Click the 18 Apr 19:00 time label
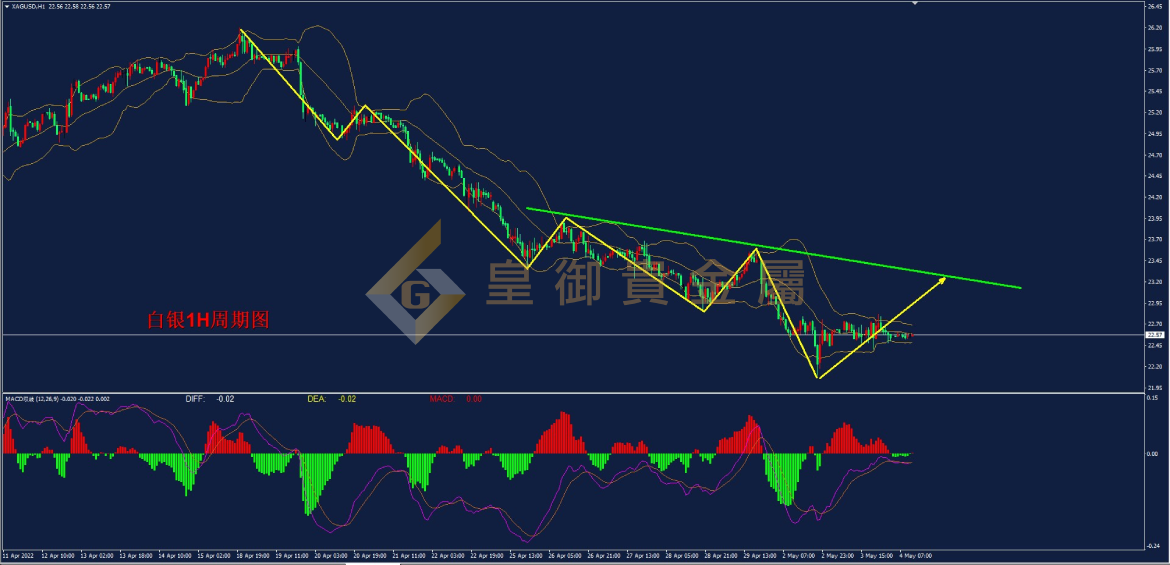The image size is (1170, 565). (x=253, y=556)
